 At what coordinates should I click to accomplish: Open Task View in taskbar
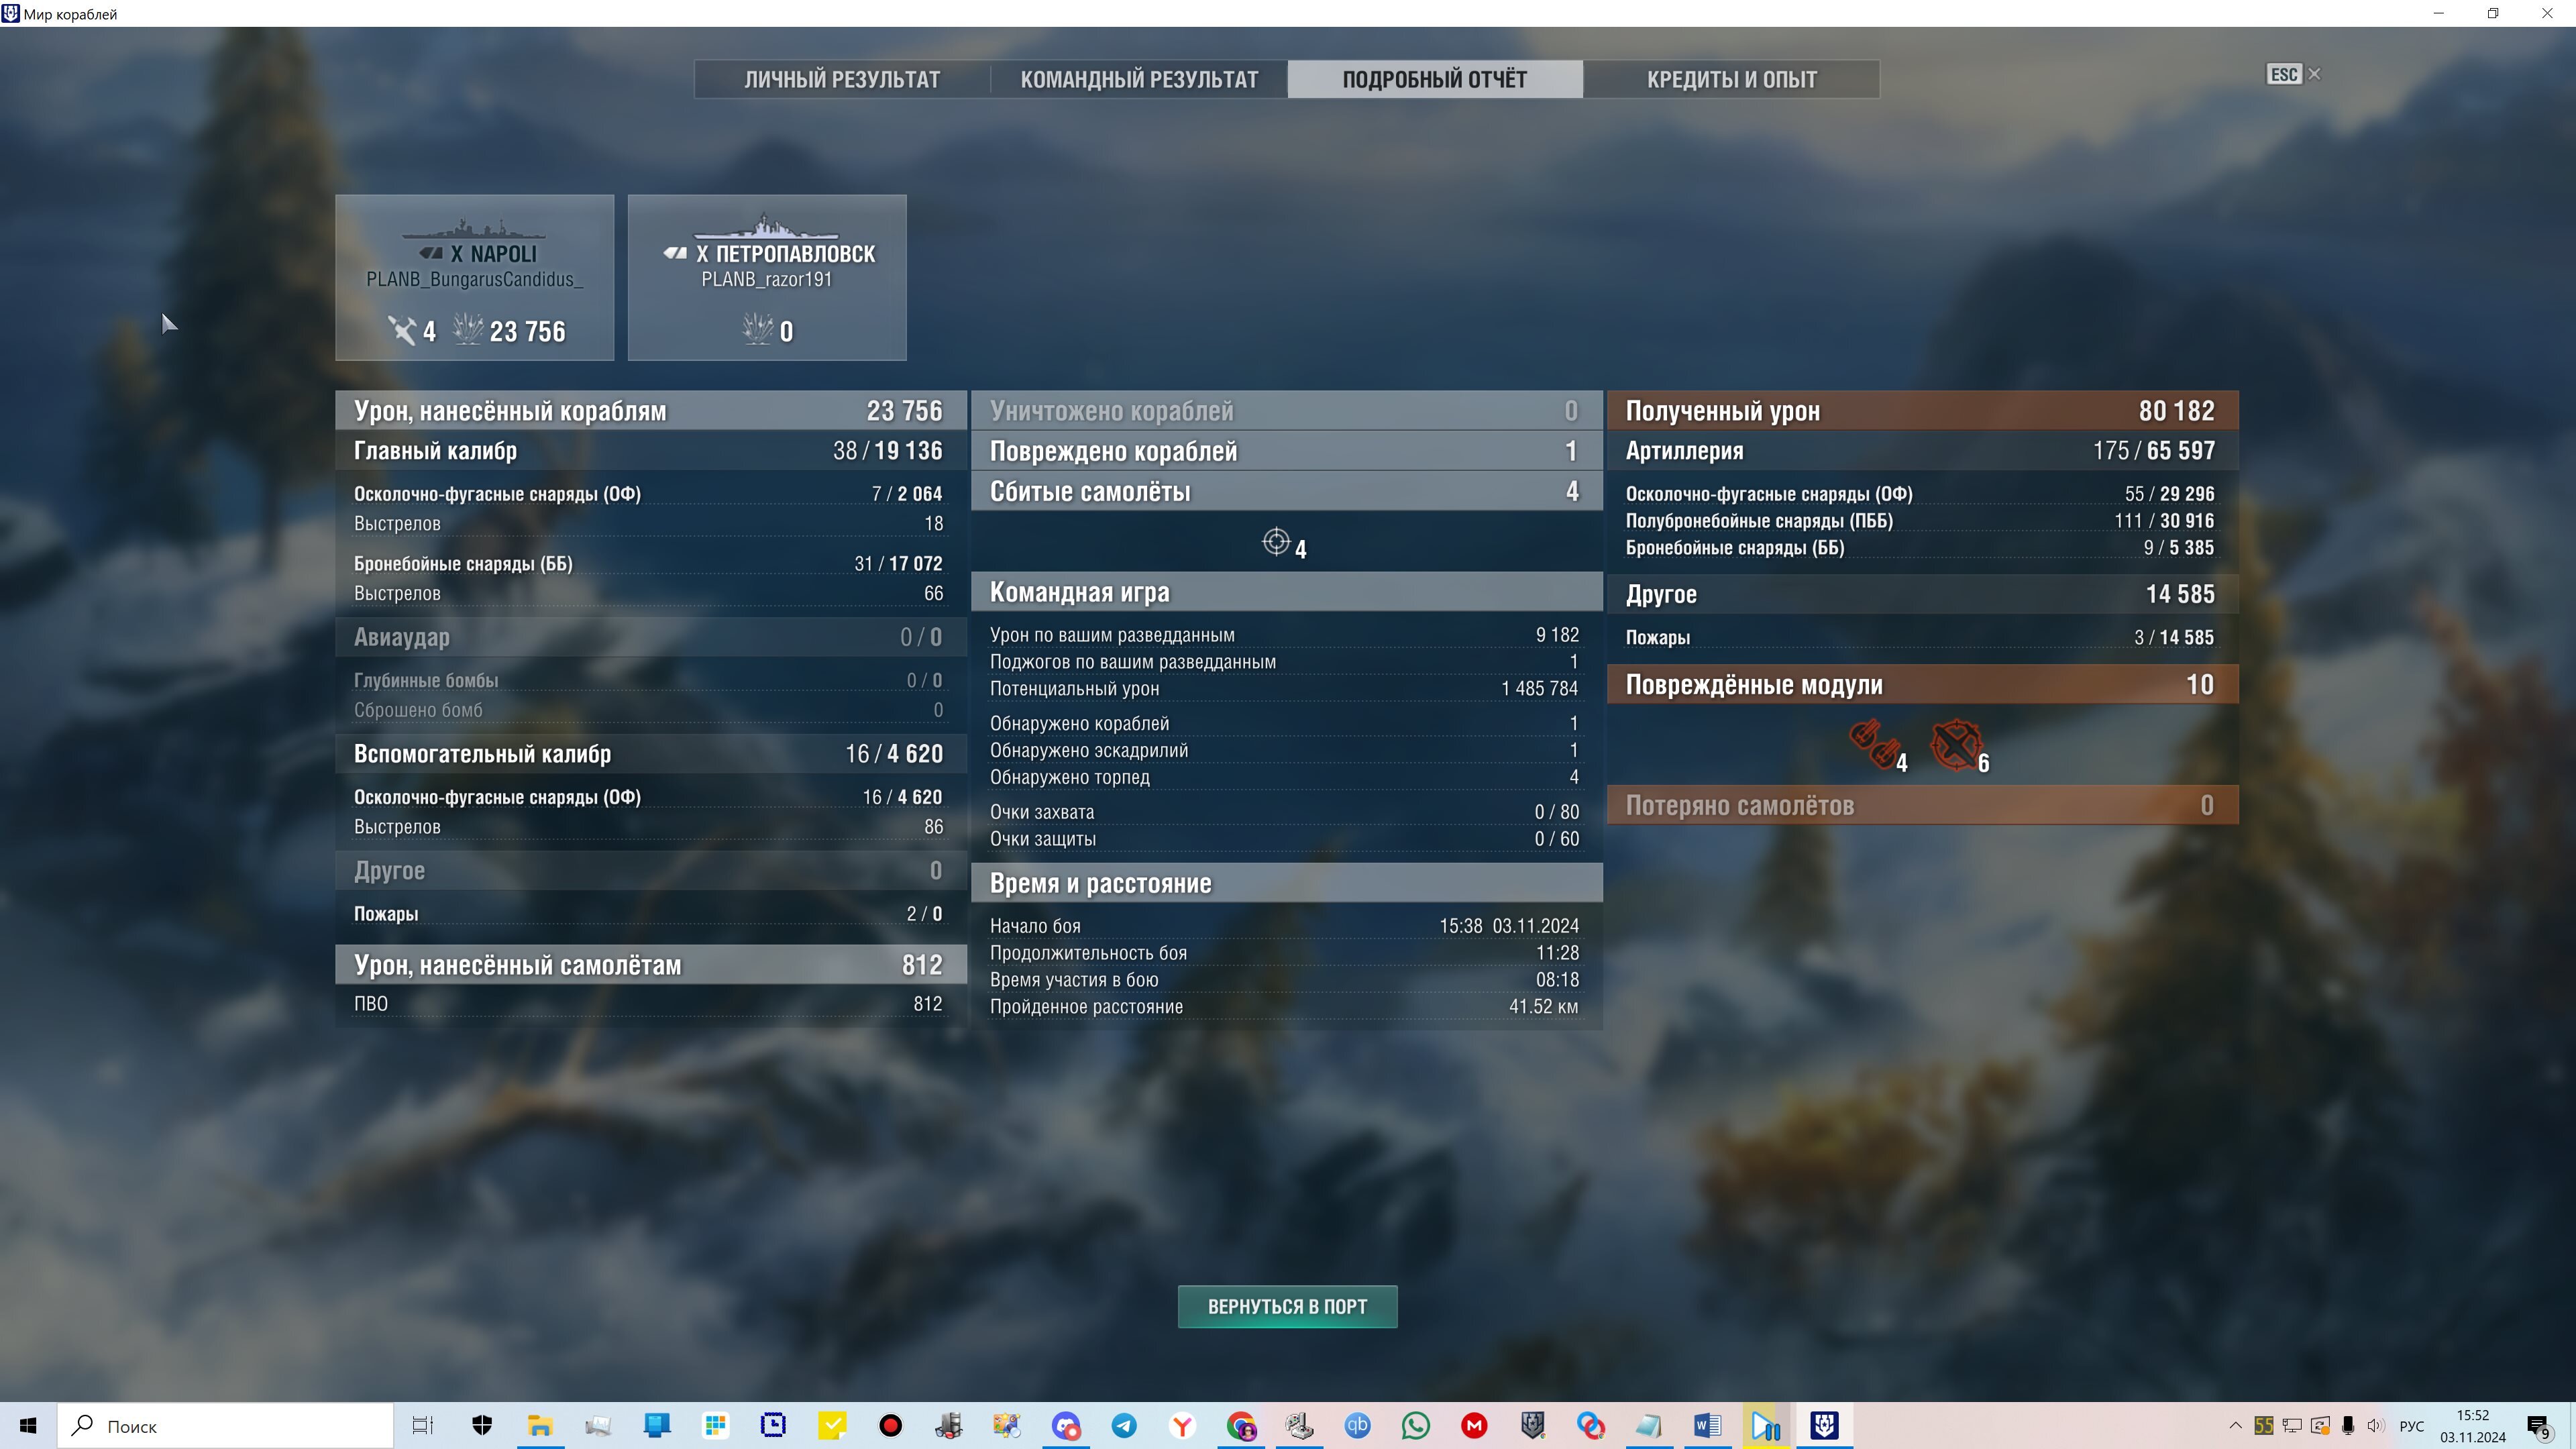(x=423, y=1425)
